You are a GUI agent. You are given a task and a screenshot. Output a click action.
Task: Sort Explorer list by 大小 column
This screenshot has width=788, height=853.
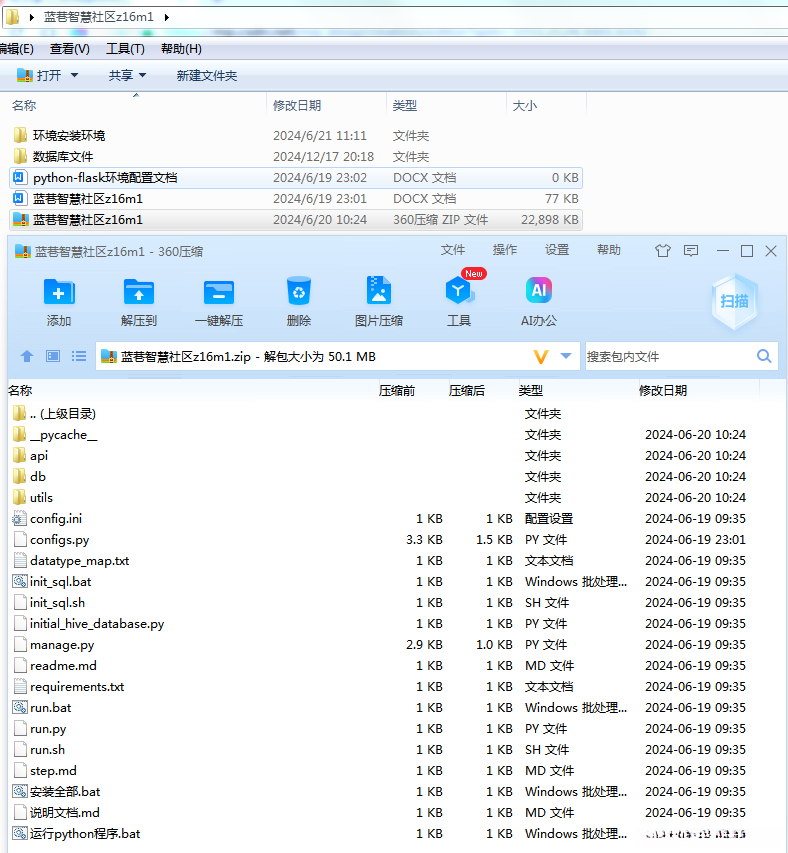point(525,106)
